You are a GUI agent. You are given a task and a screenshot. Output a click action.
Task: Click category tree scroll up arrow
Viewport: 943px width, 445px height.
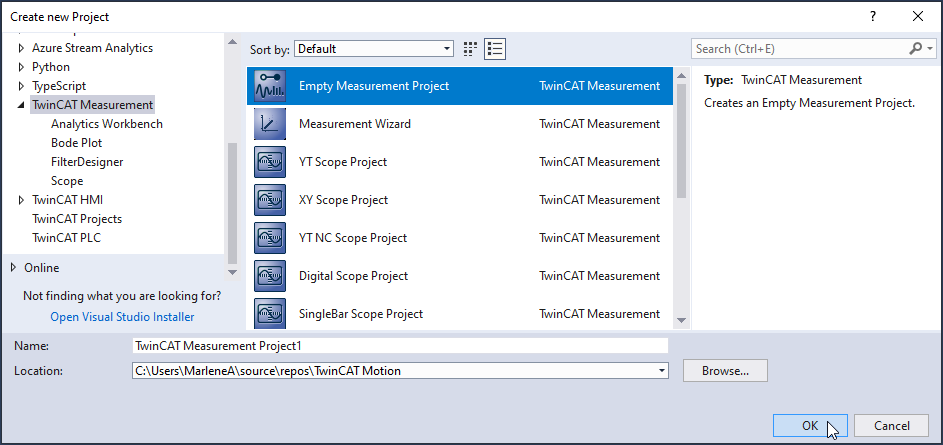[x=232, y=41]
